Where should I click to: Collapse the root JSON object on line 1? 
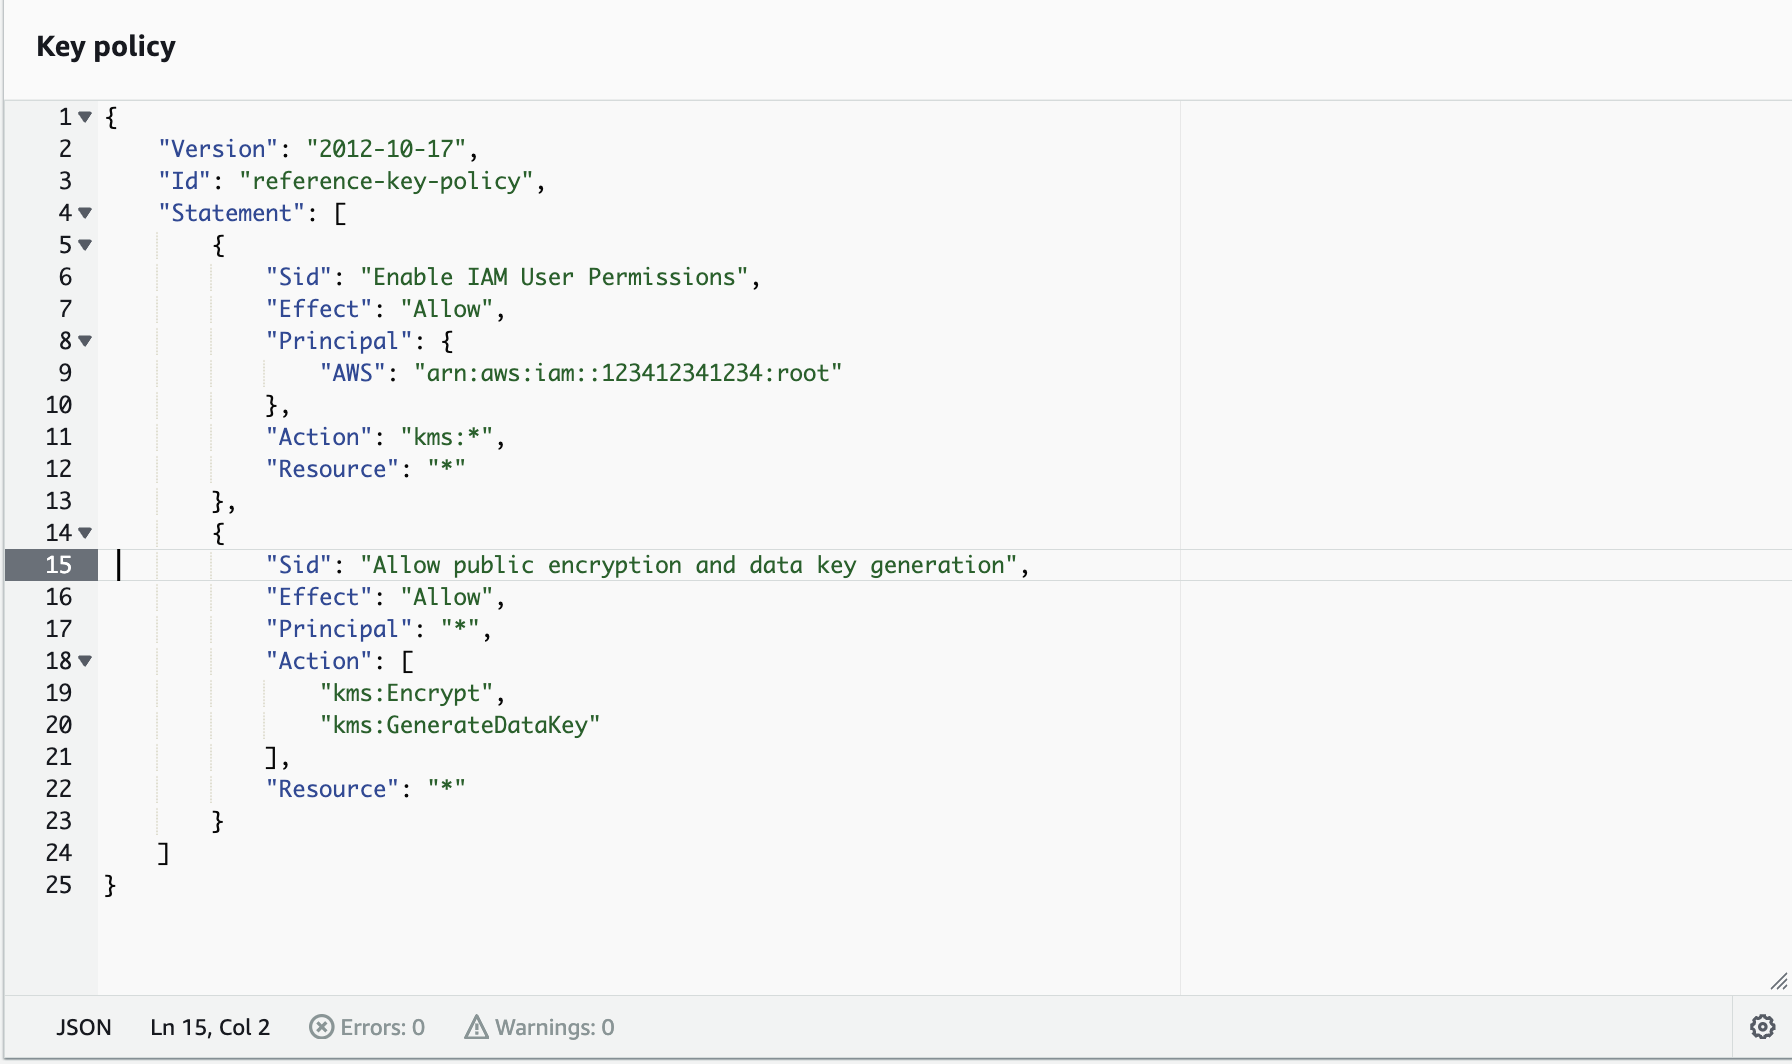[85, 117]
